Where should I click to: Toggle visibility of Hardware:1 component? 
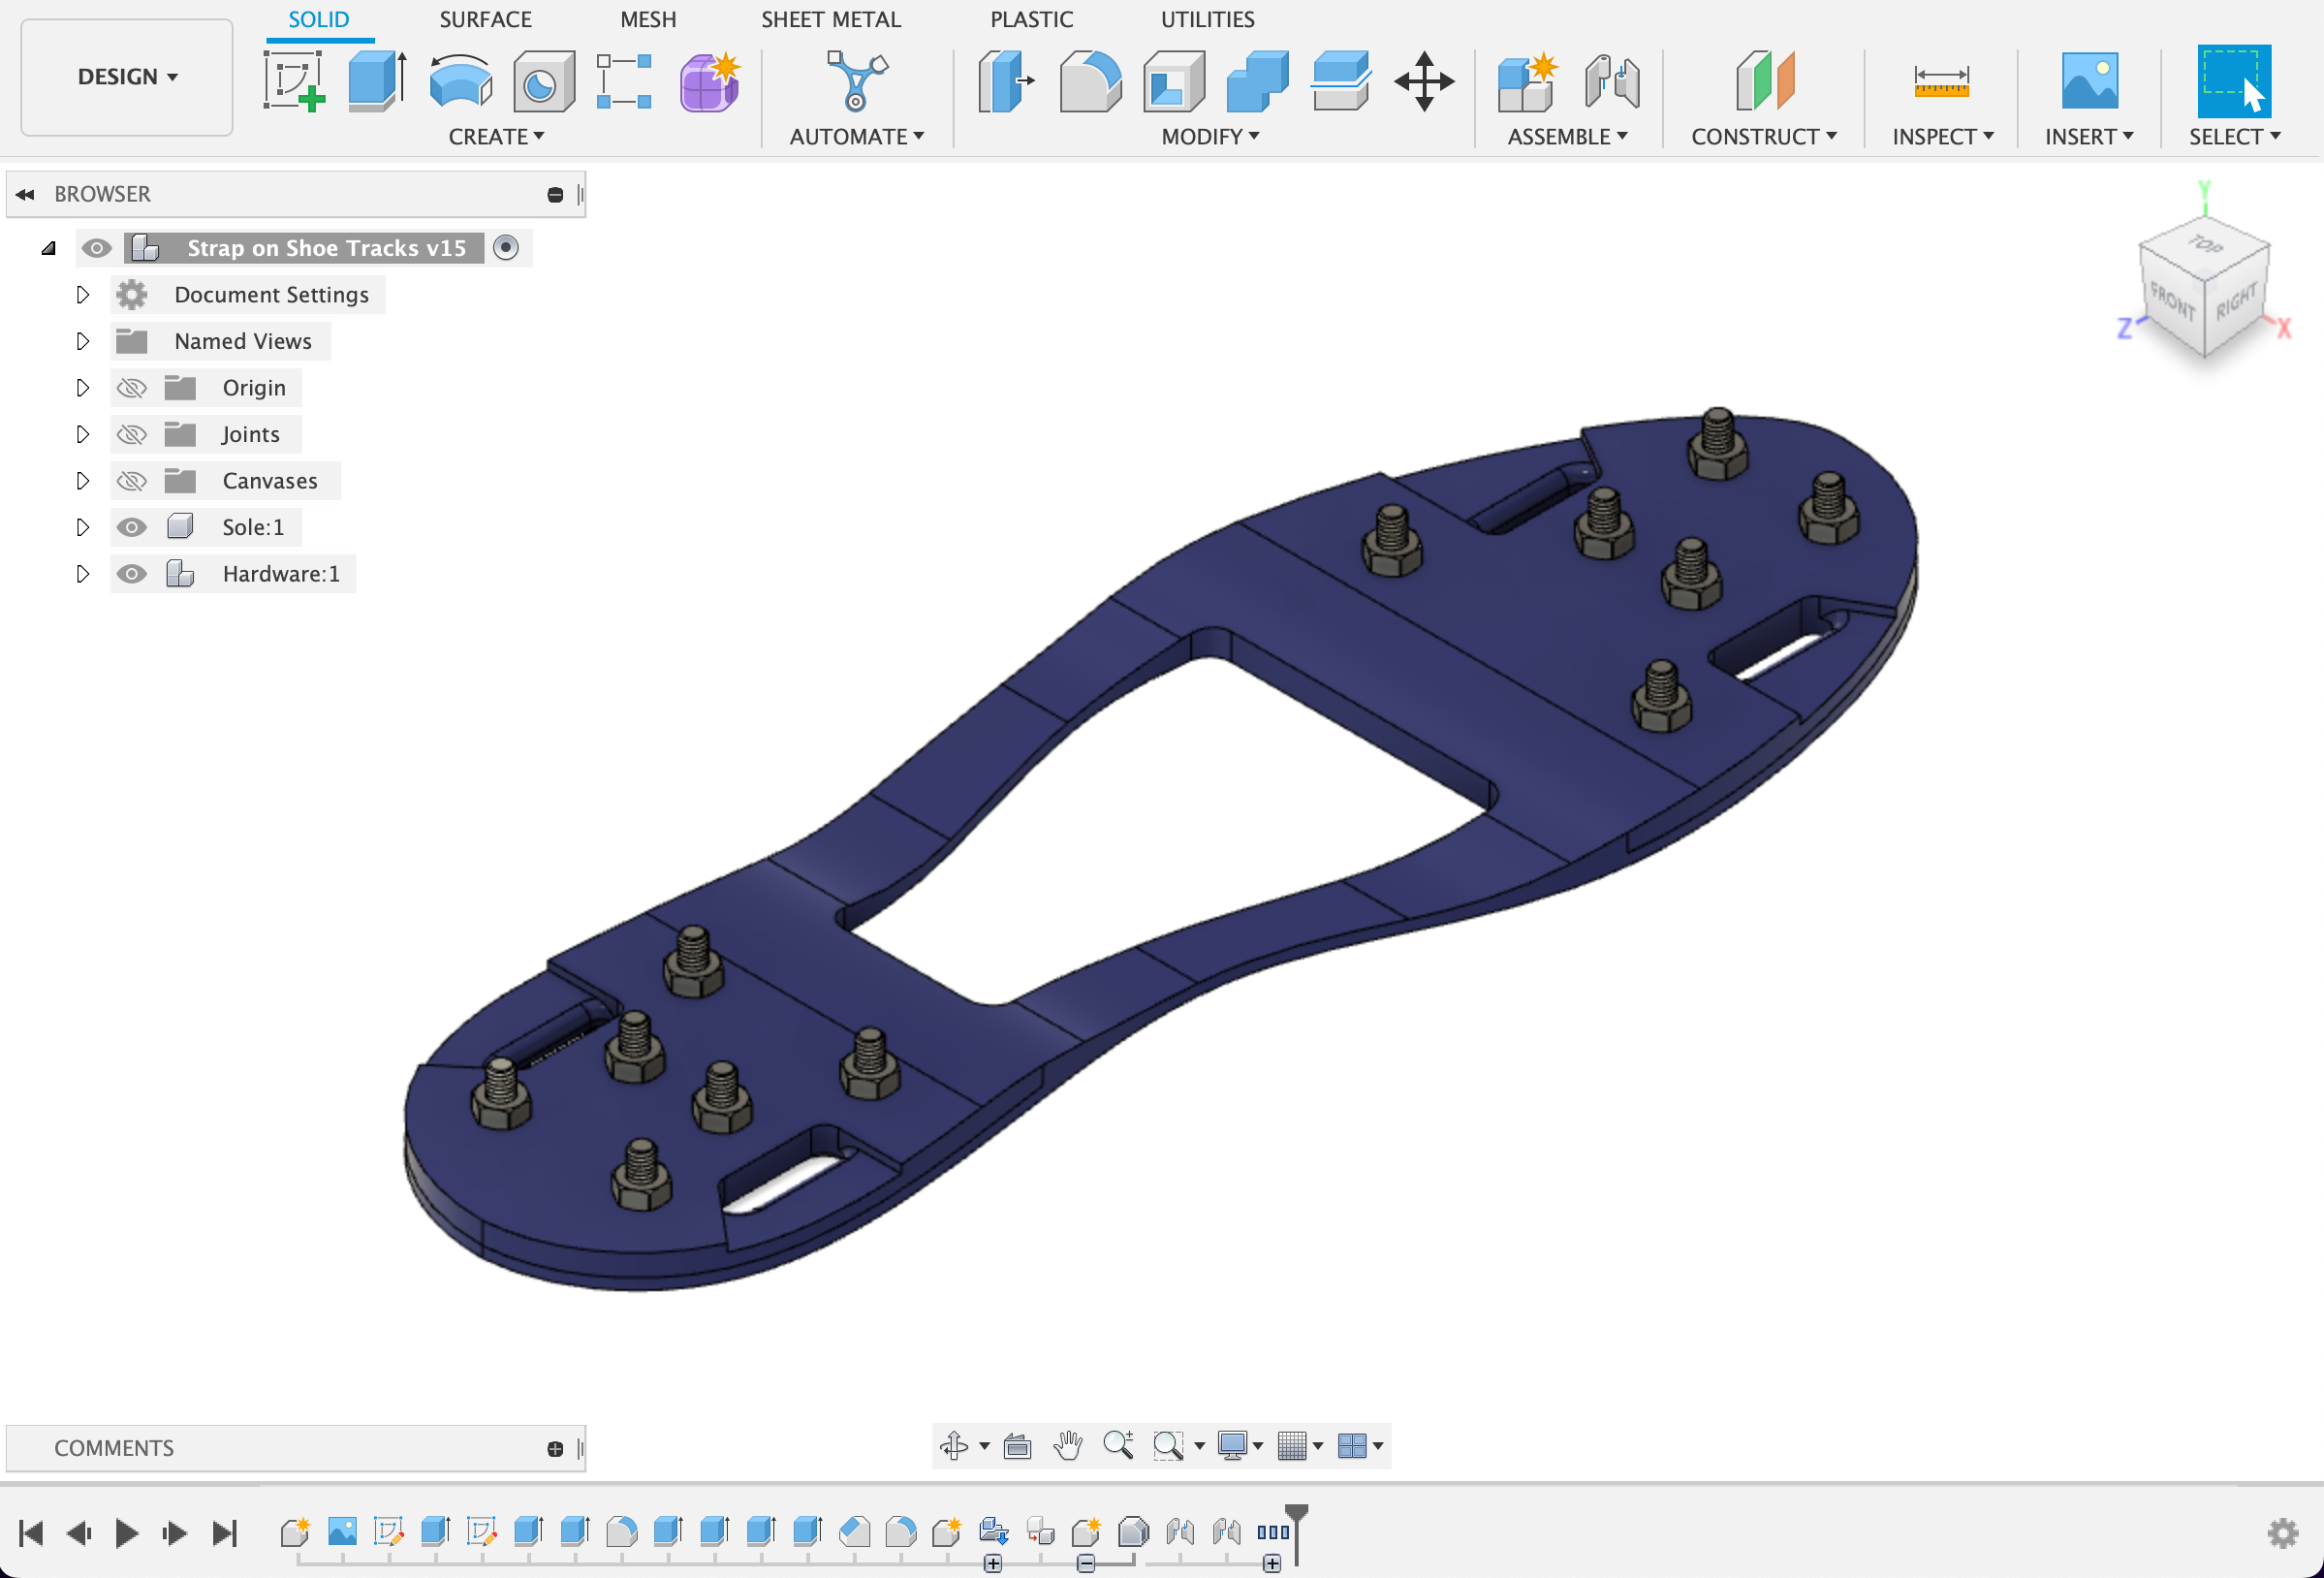[131, 573]
